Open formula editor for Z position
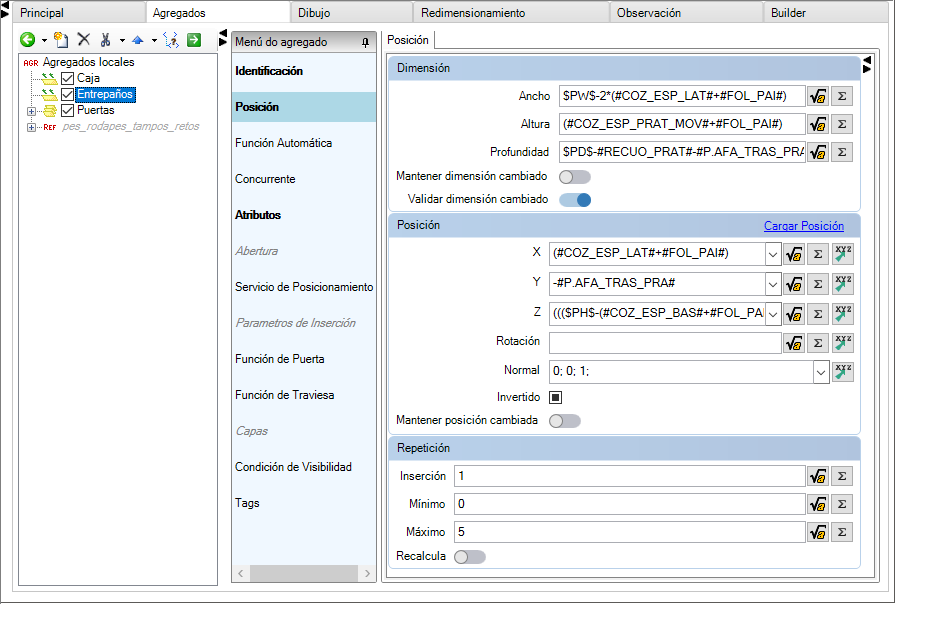930x625 pixels. click(794, 314)
